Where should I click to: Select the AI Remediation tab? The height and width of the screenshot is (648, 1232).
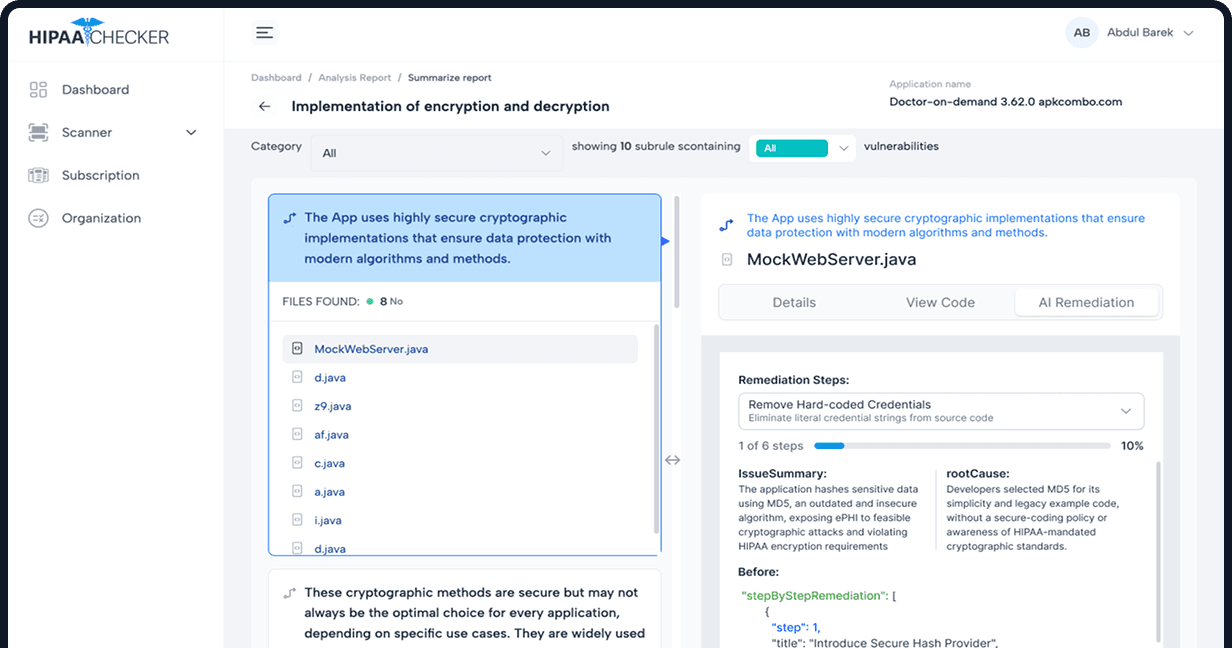[1087, 302]
